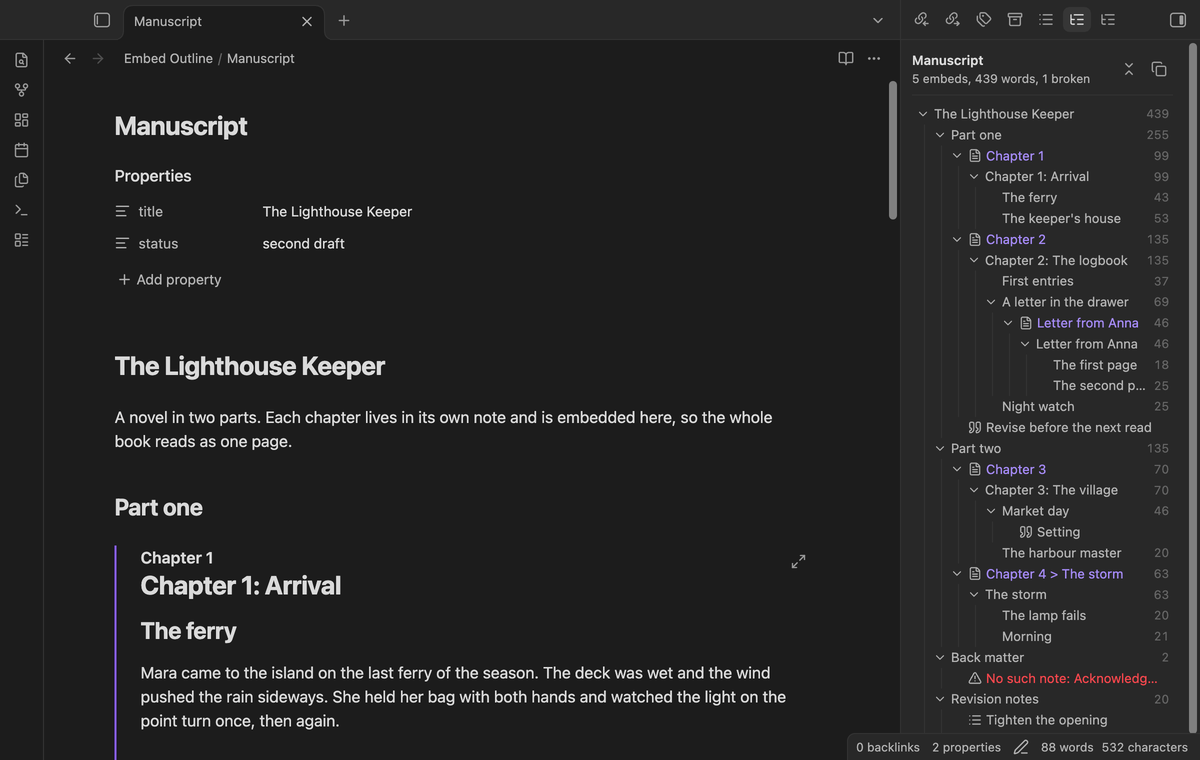The image size is (1200, 760).
Task: Collapse the Part one outline node
Action: click(940, 135)
